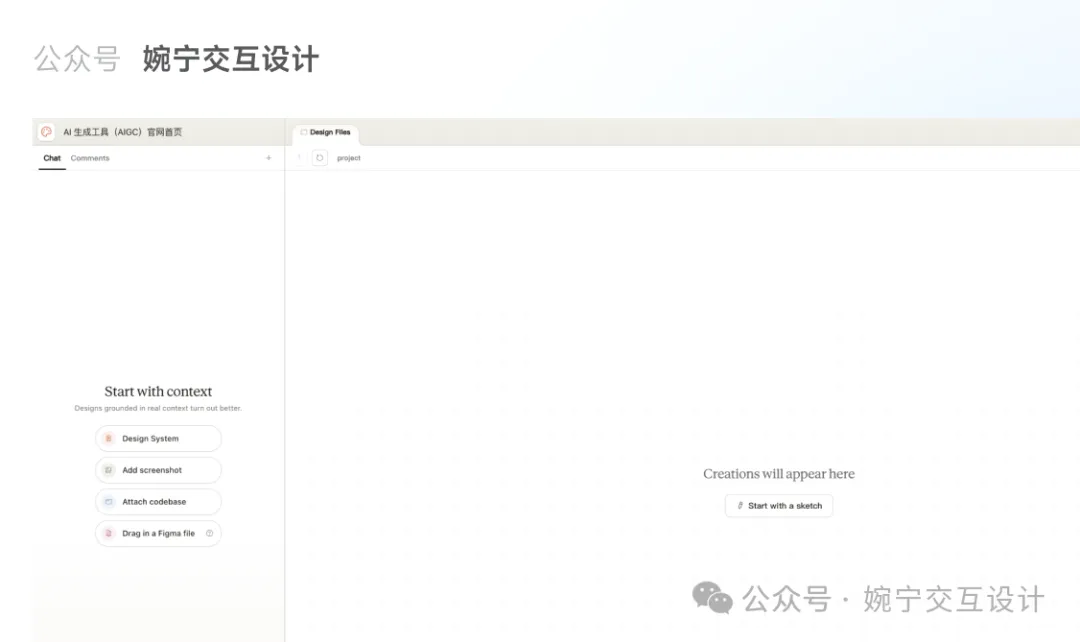Image resolution: width=1080 pixels, height=642 pixels.
Task: Click the camera icon on Add screenshot
Action: point(109,470)
